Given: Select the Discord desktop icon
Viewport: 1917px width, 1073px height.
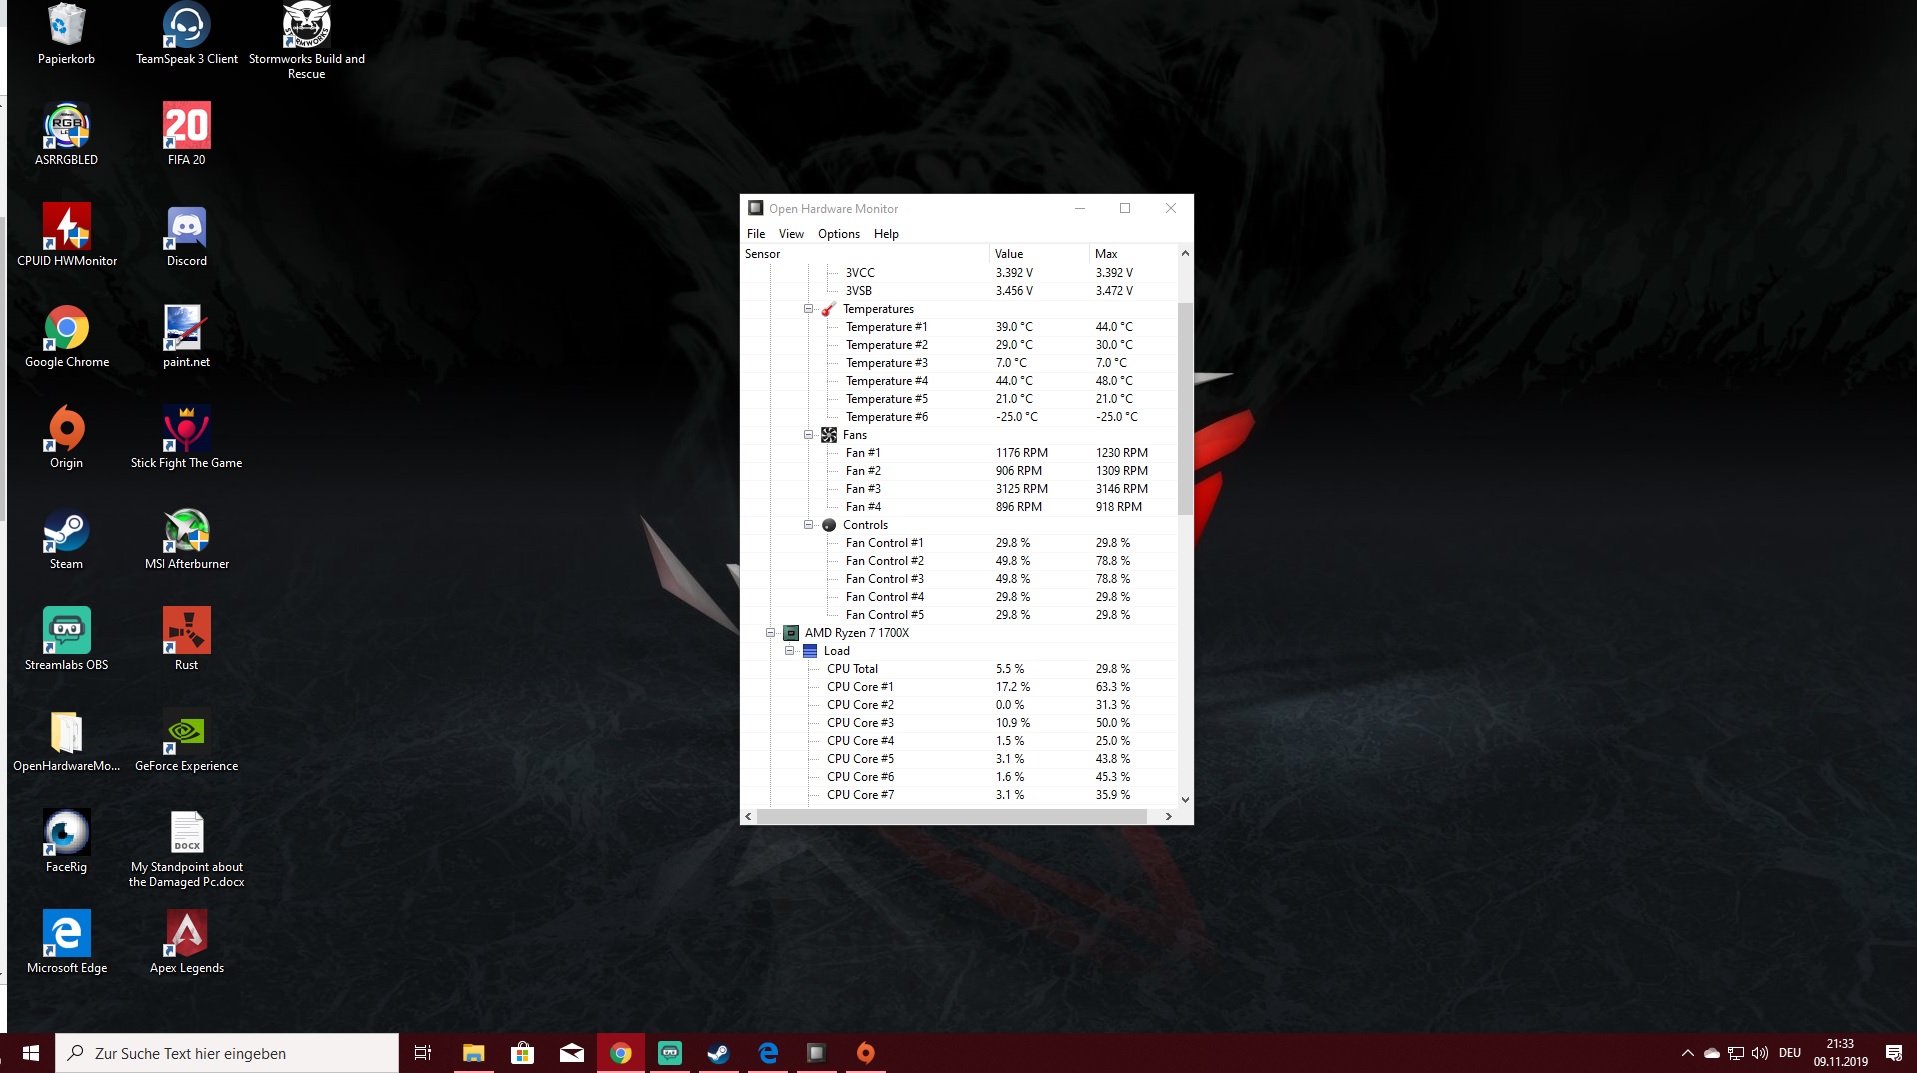Looking at the screenshot, I should [x=187, y=236].
